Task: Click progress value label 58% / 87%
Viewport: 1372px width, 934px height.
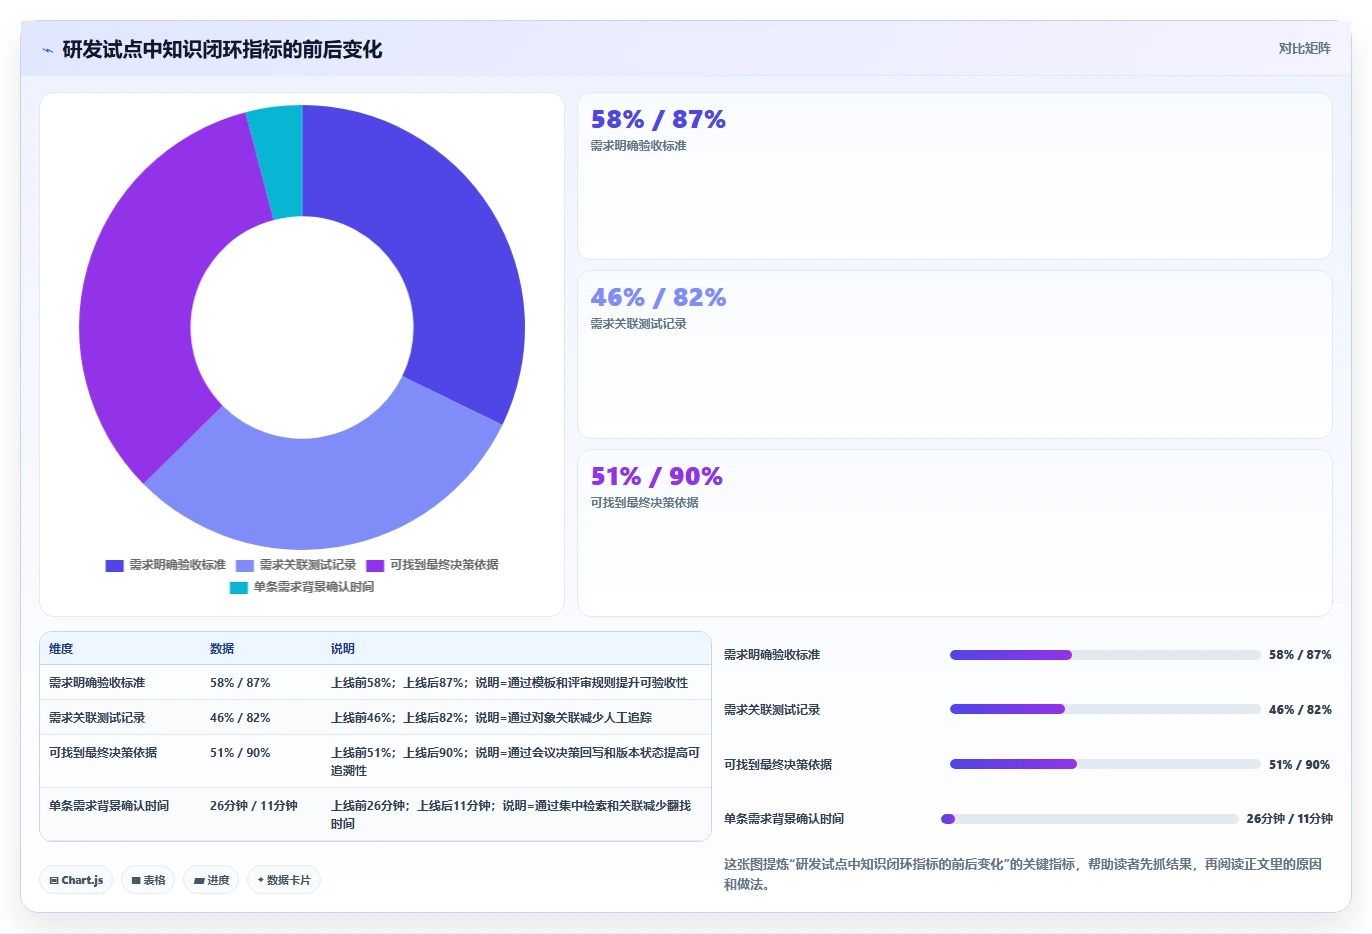Action: tap(1300, 655)
